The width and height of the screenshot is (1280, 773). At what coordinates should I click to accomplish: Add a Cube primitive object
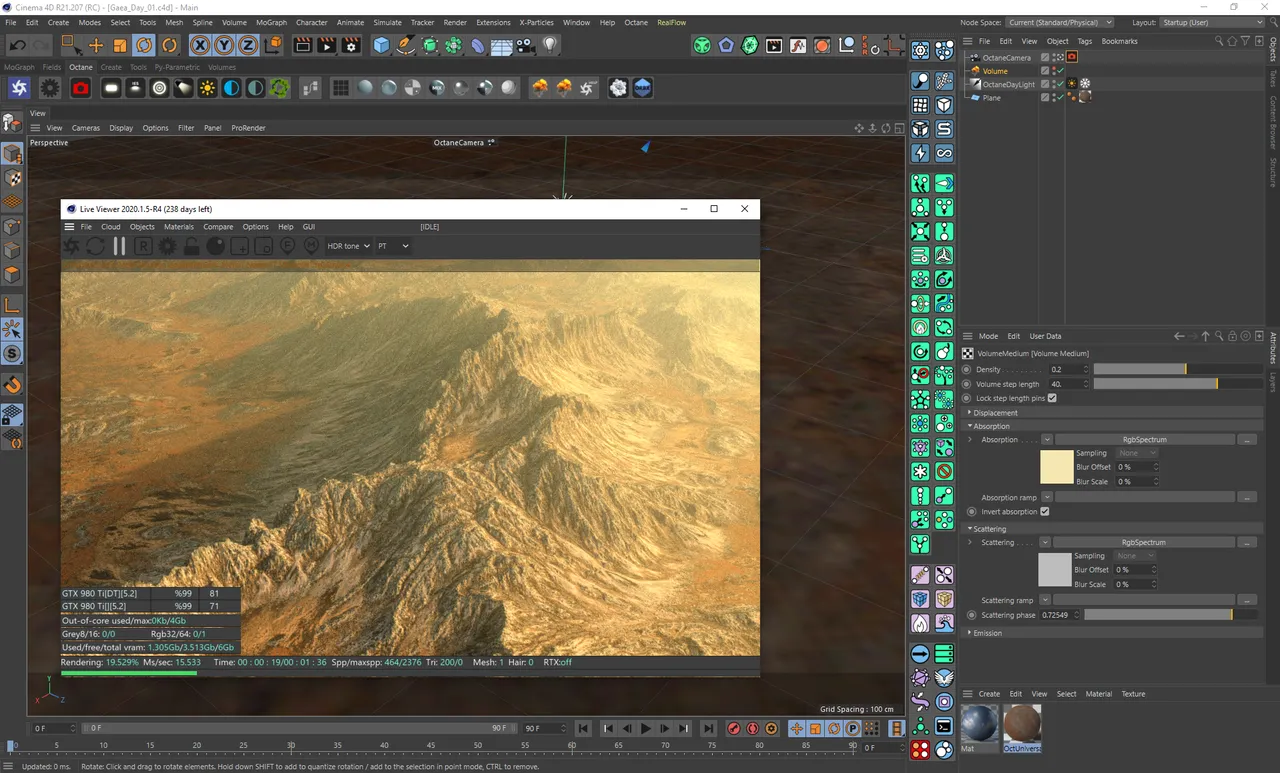click(381, 45)
